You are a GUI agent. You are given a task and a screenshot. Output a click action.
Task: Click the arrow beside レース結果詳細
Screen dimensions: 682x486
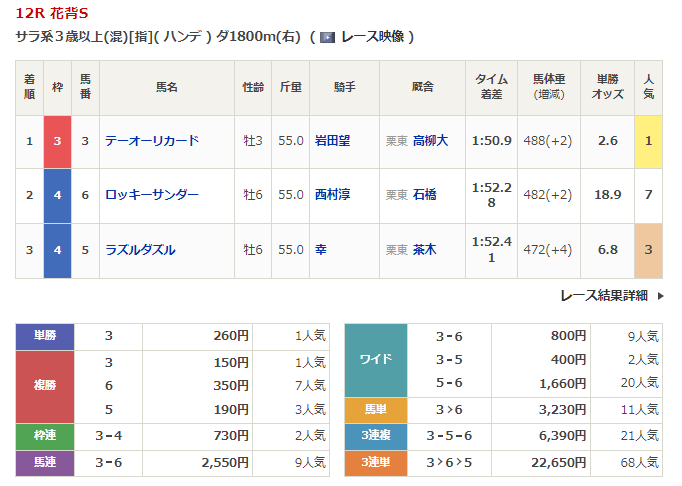click(660, 296)
